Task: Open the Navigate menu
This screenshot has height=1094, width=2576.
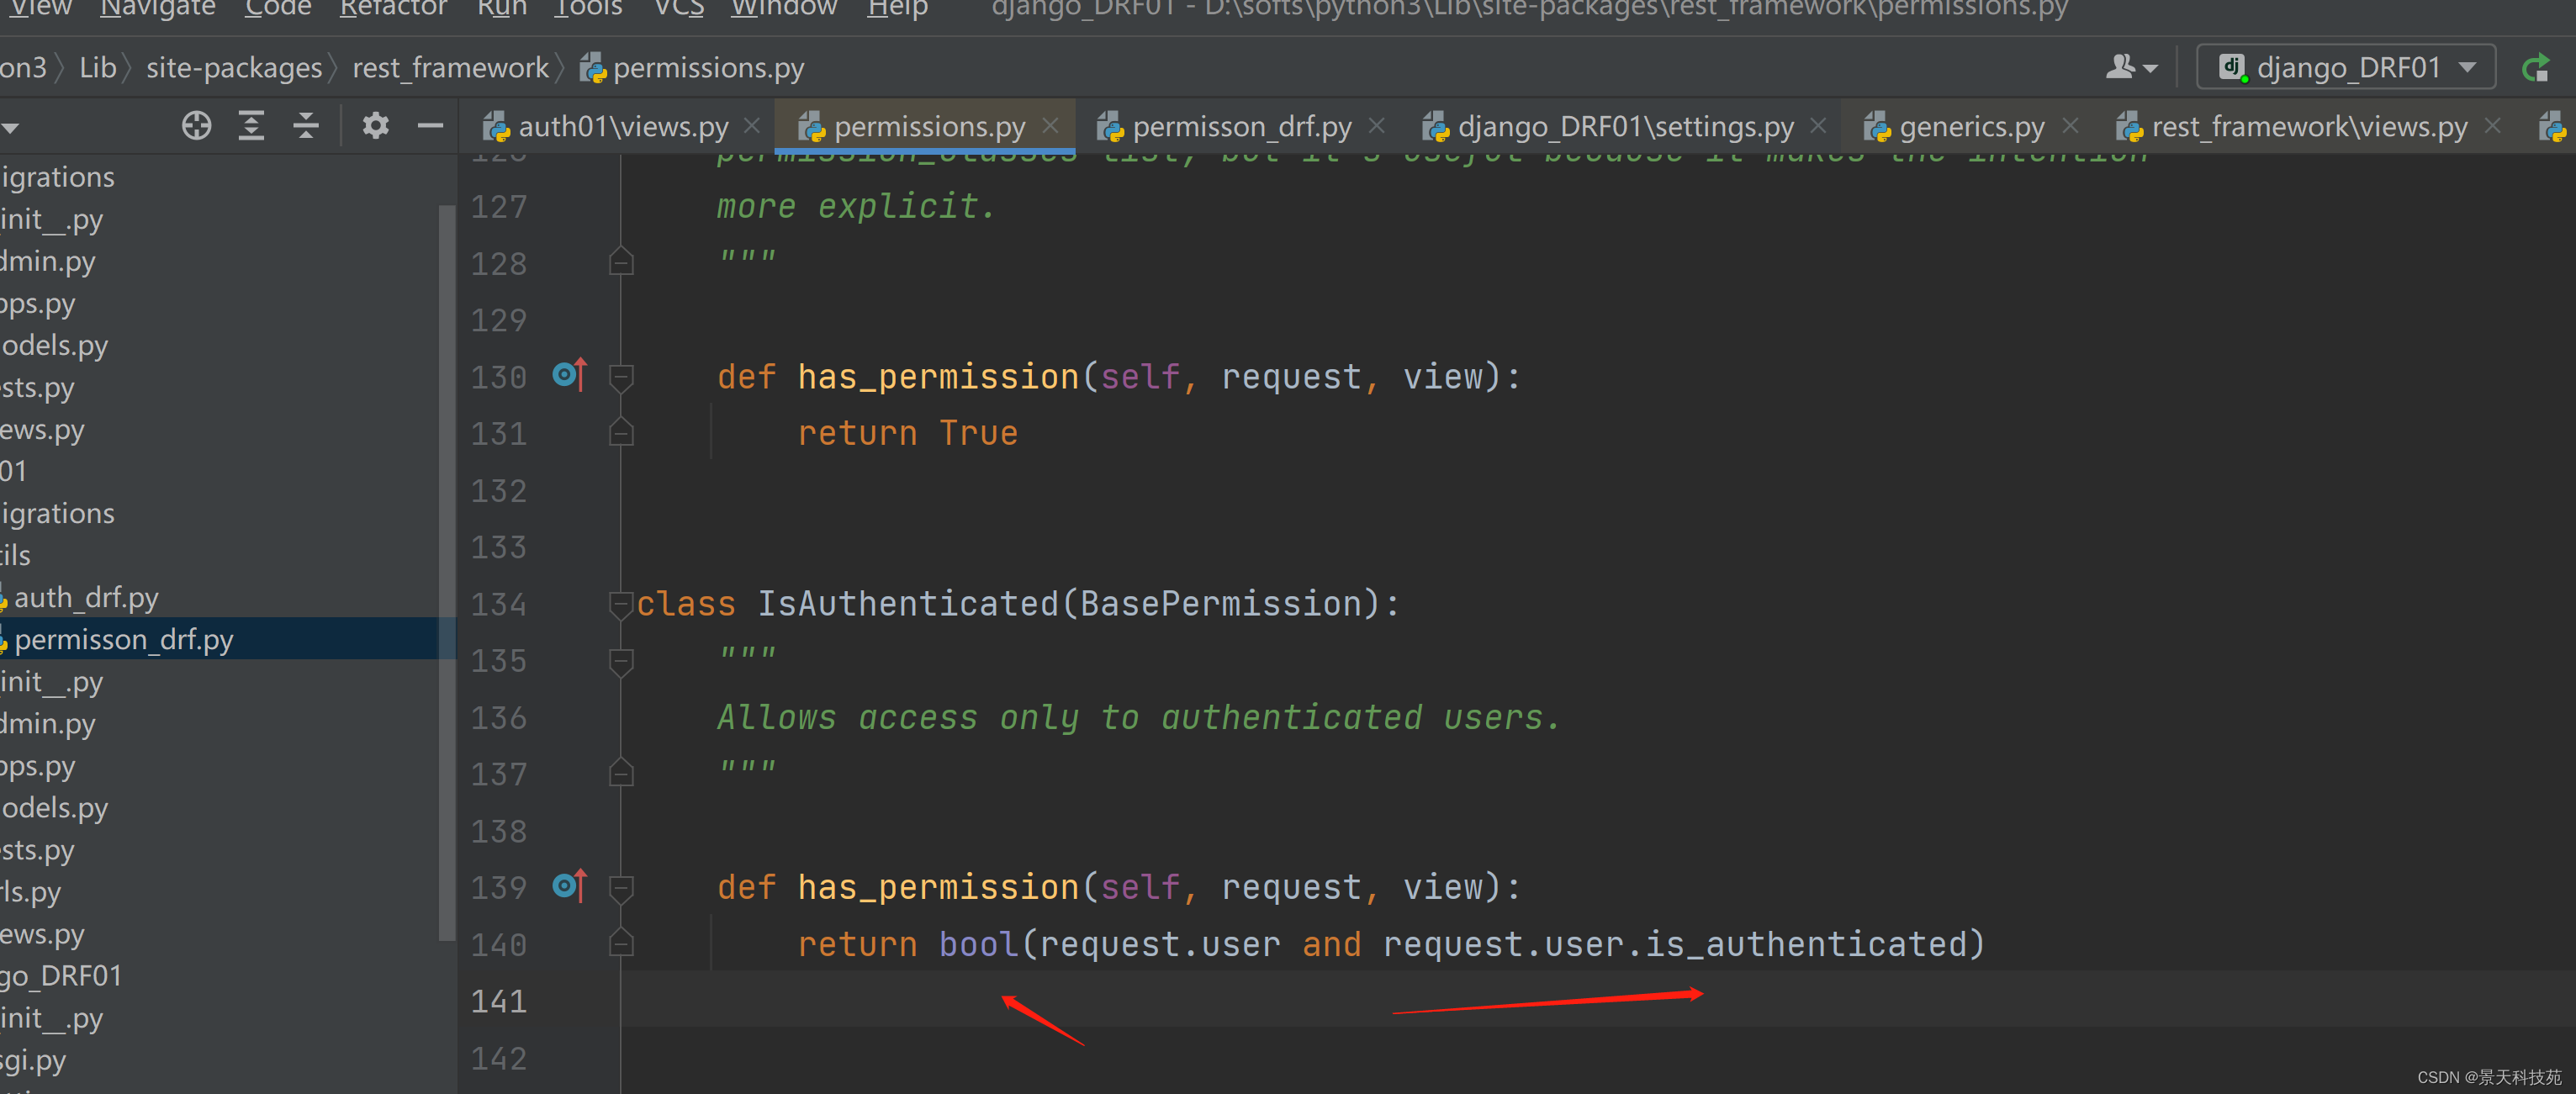Action: click(157, 9)
